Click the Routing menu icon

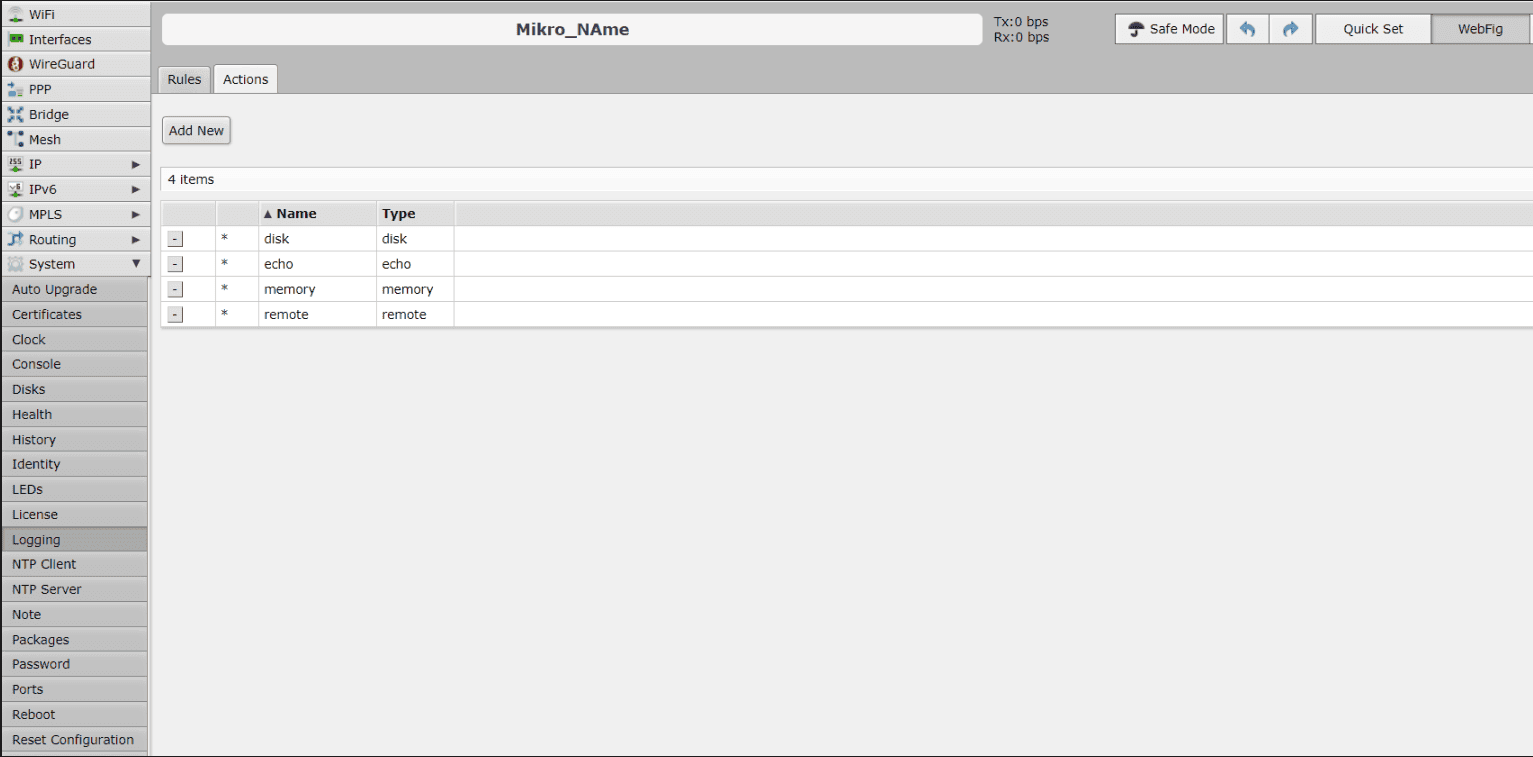(15, 239)
